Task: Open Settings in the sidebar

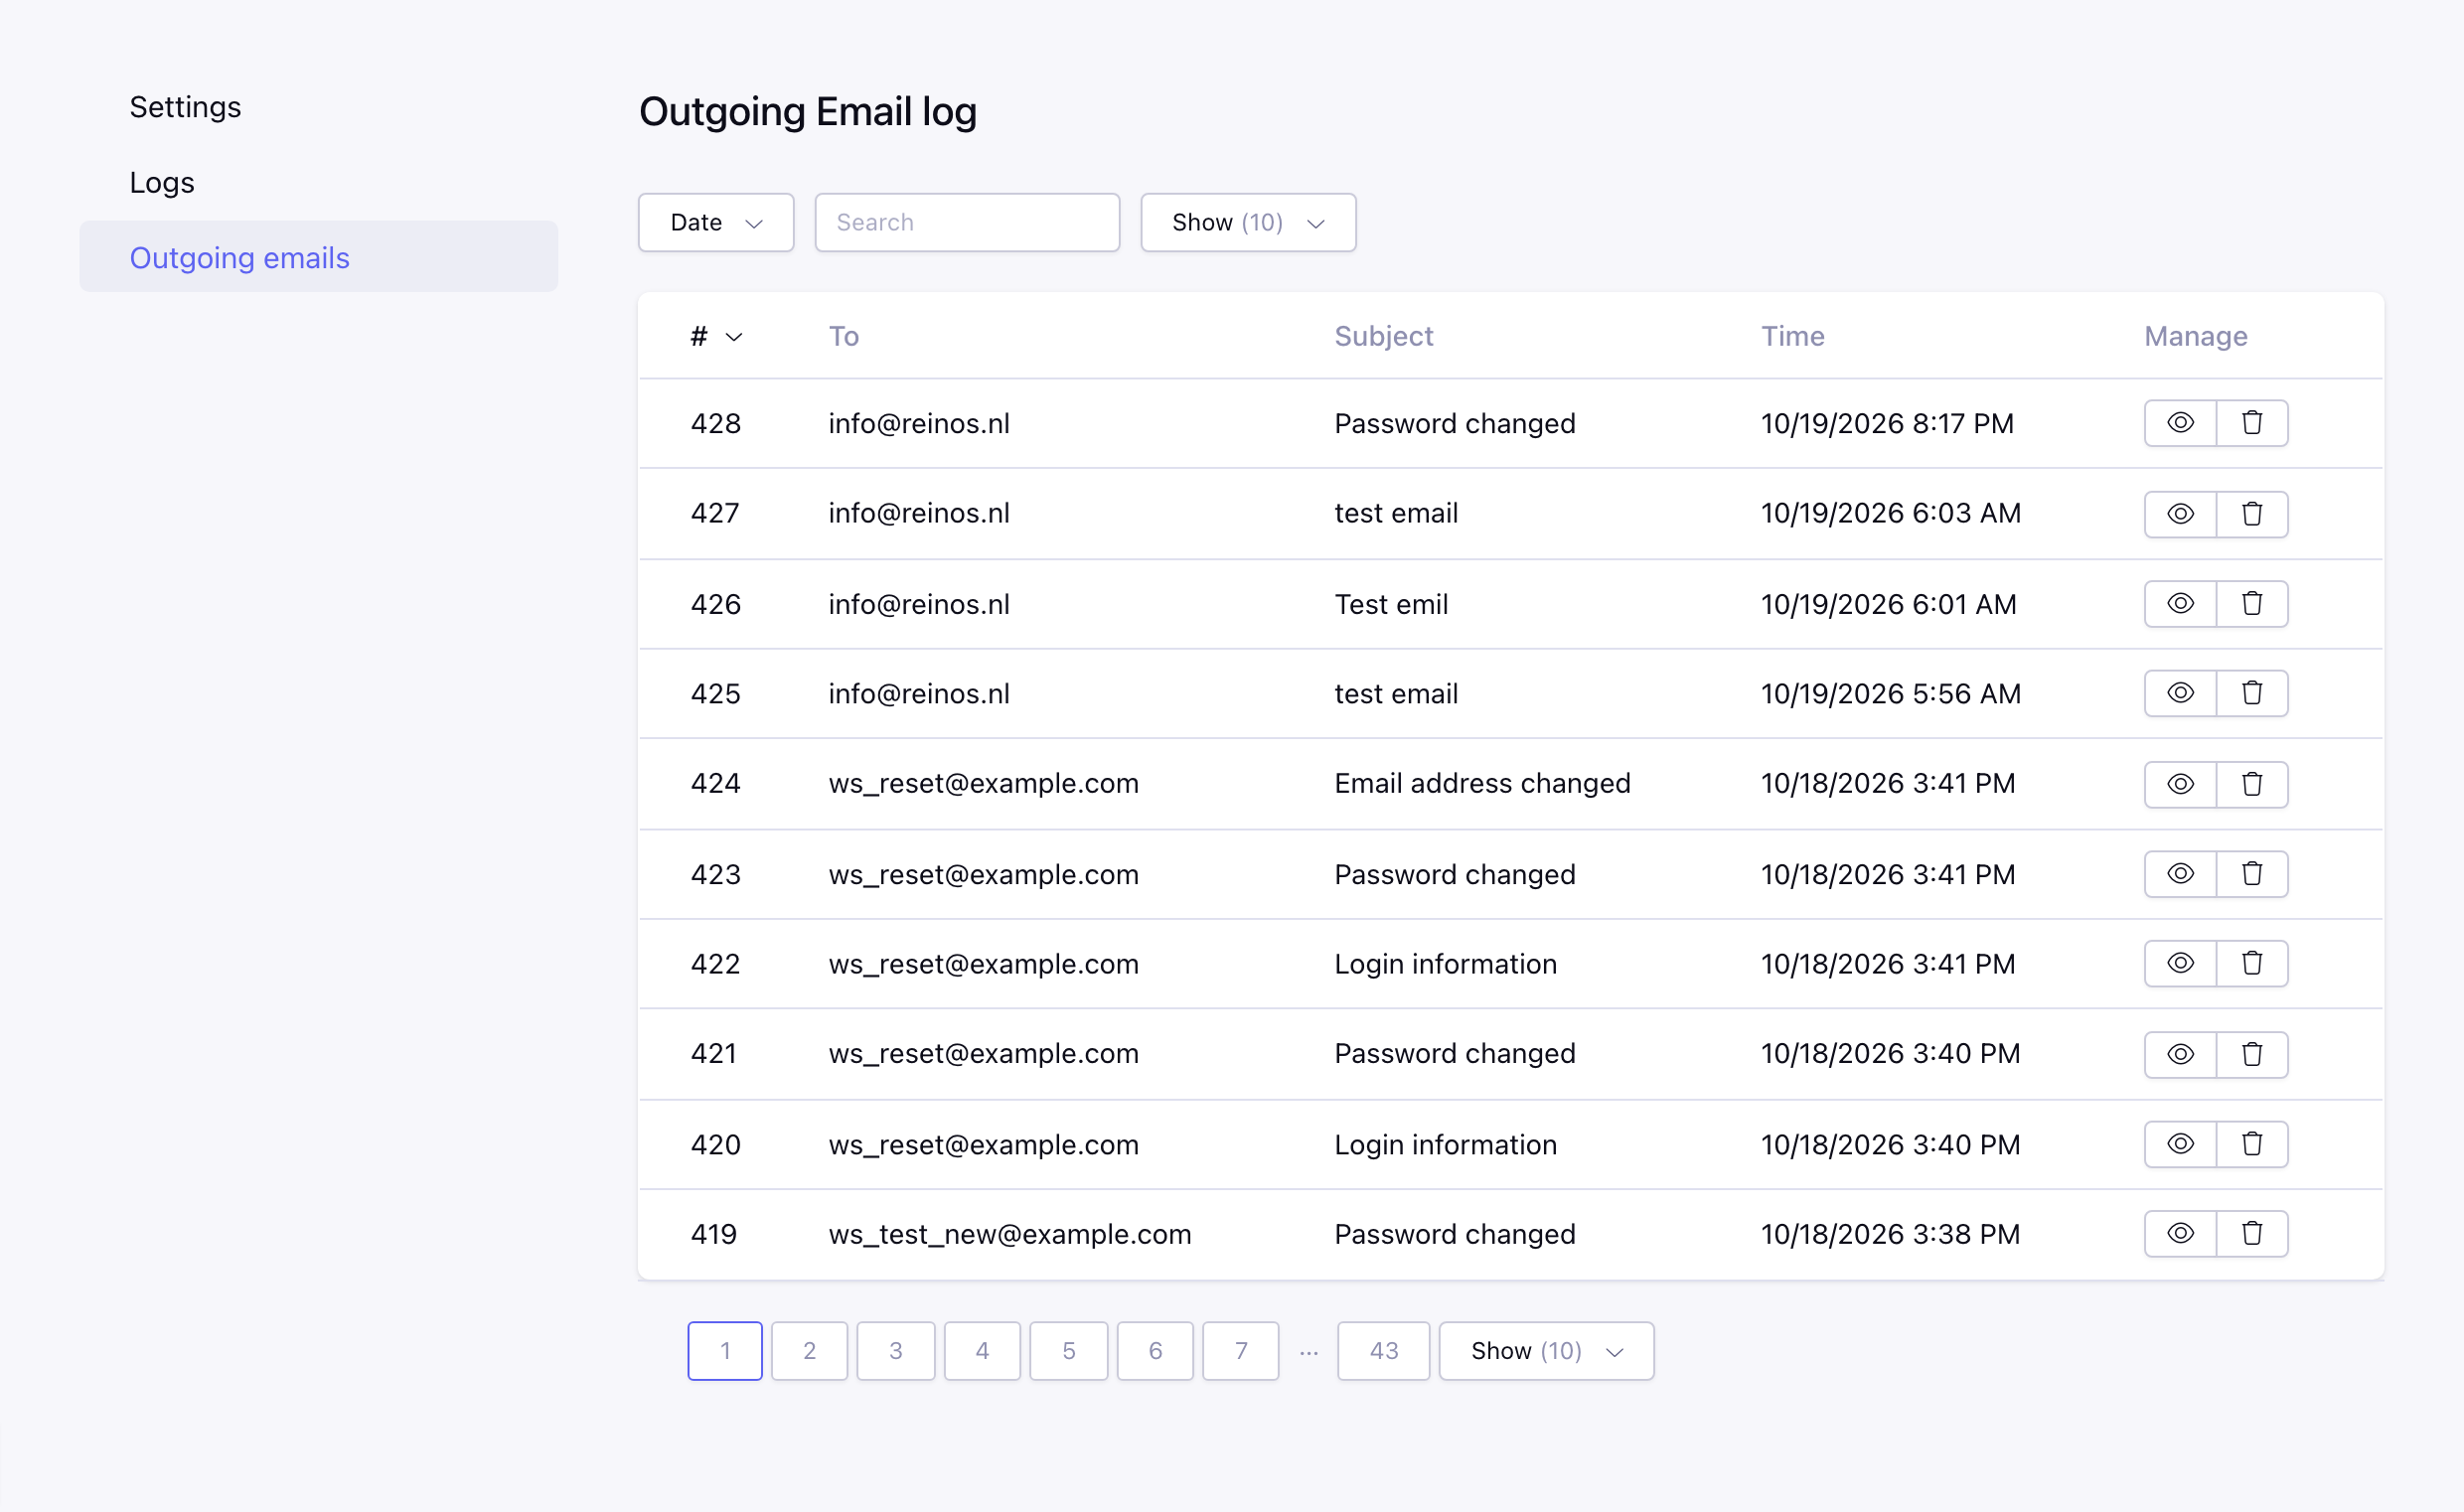Action: 185,107
